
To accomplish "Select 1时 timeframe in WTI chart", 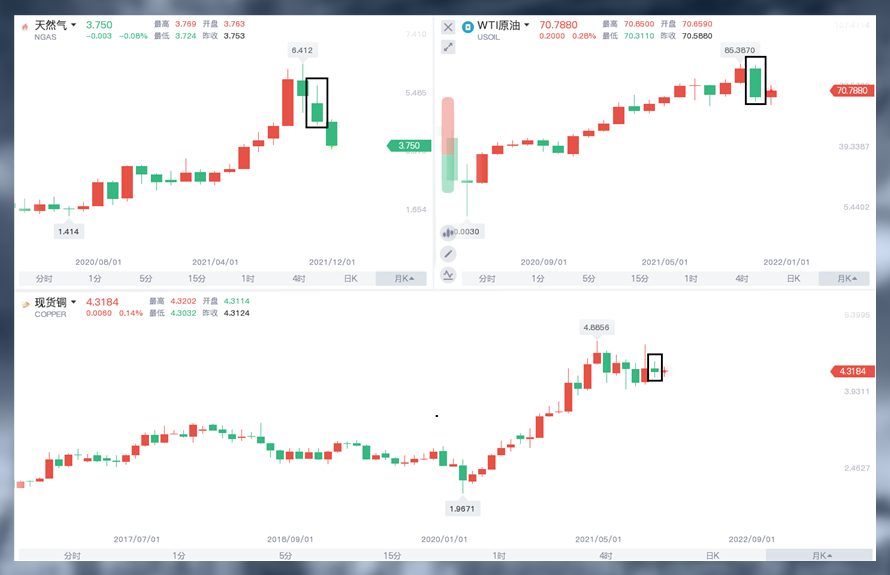I will (691, 279).
